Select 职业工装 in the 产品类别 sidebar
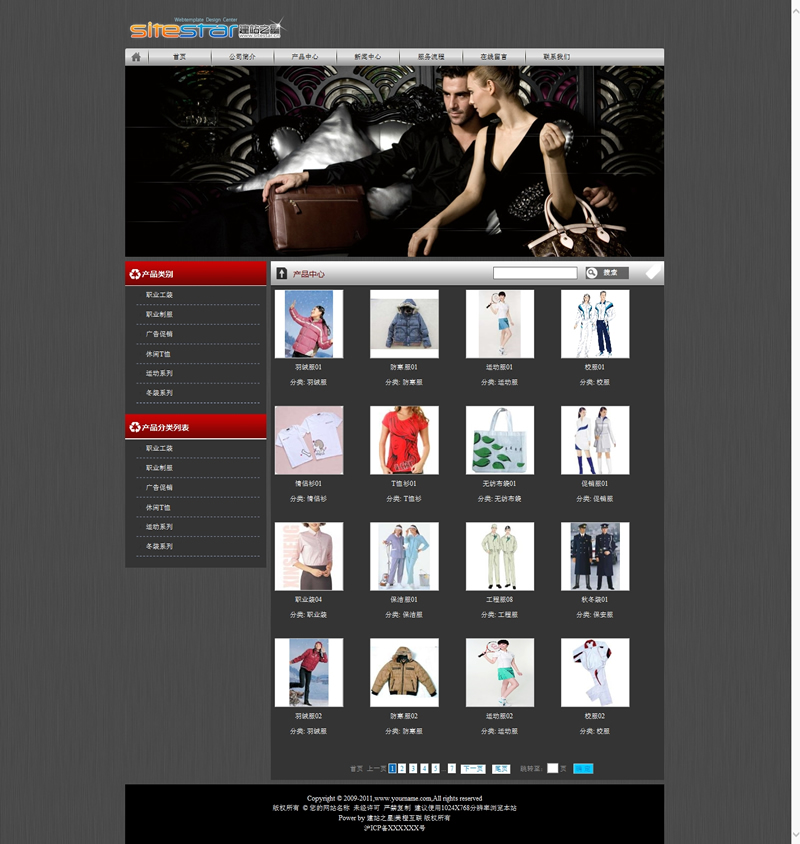This screenshot has height=844, width=800. (159, 295)
